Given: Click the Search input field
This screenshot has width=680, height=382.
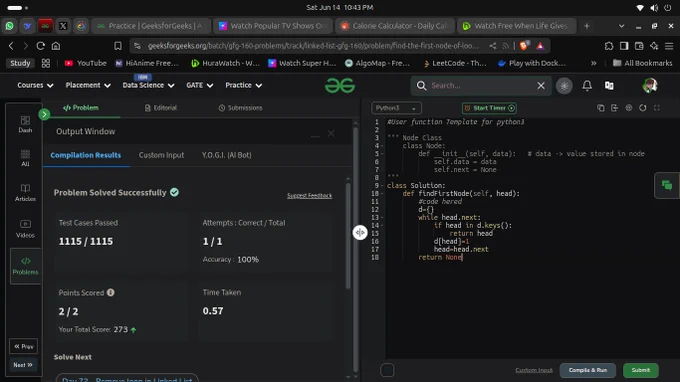Looking at the screenshot, I should point(481,85).
